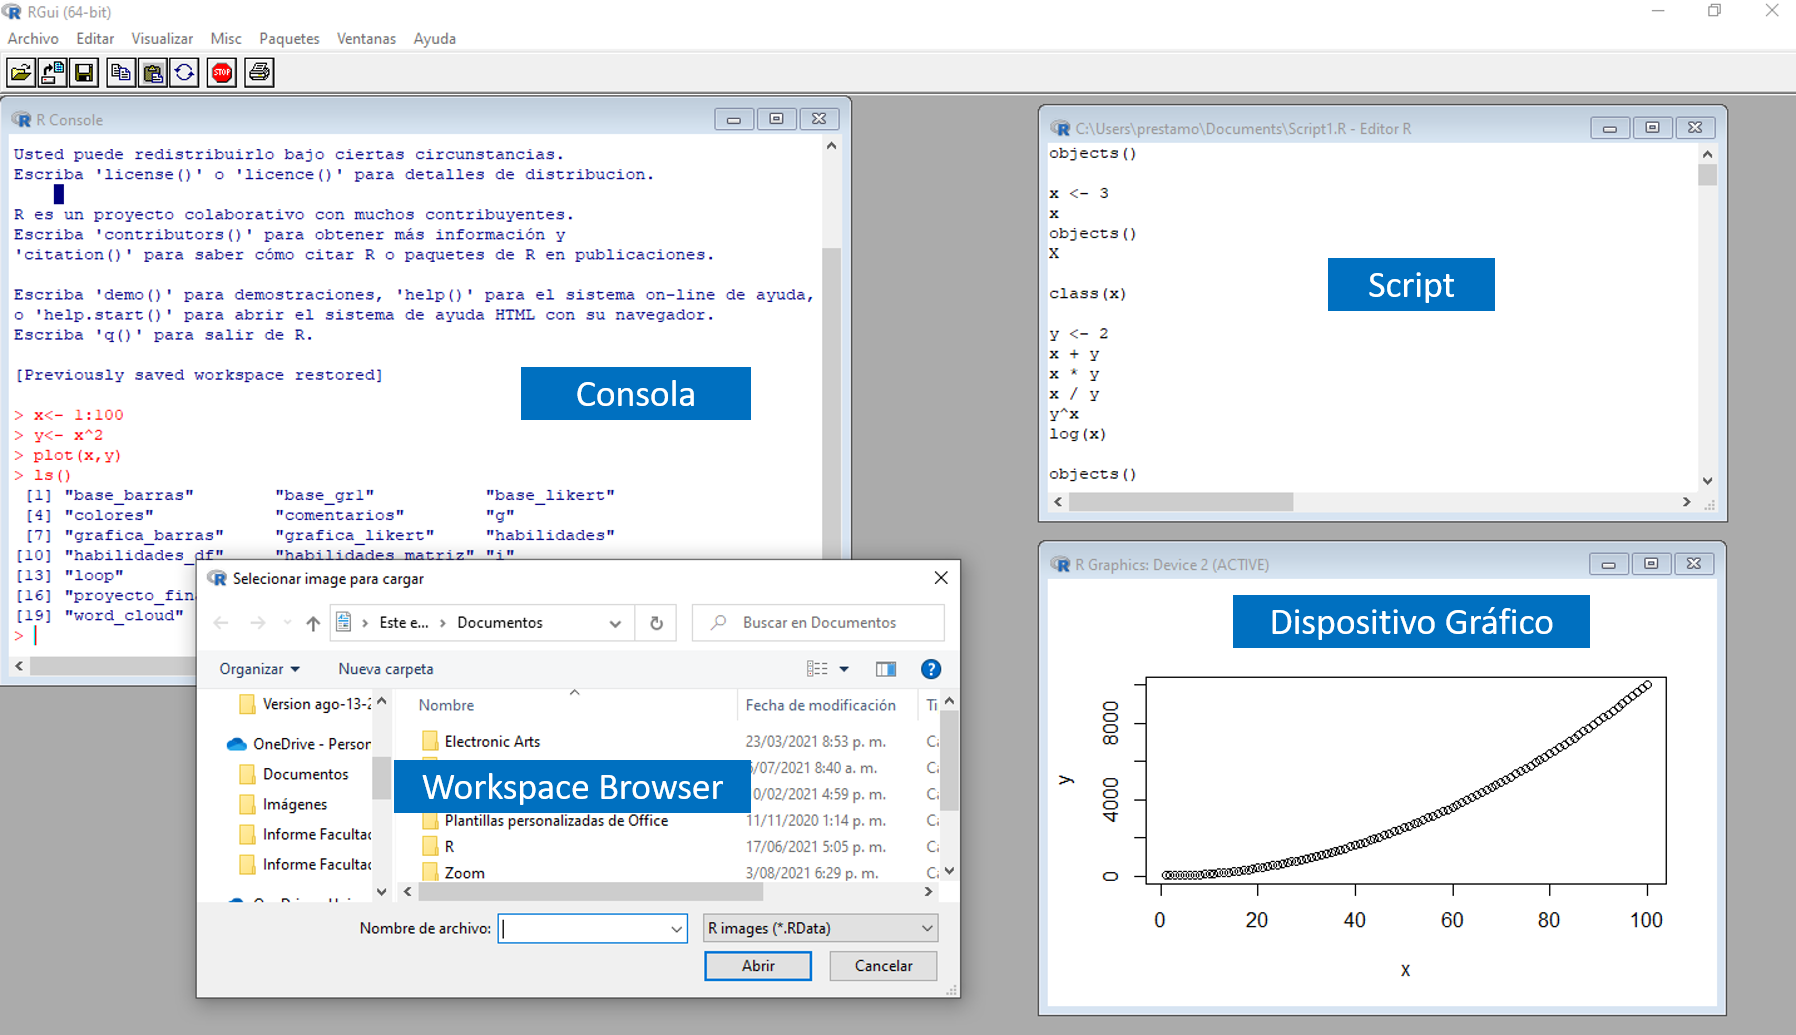Click the Paste clipboard icon
1796x1035 pixels.
(x=153, y=73)
